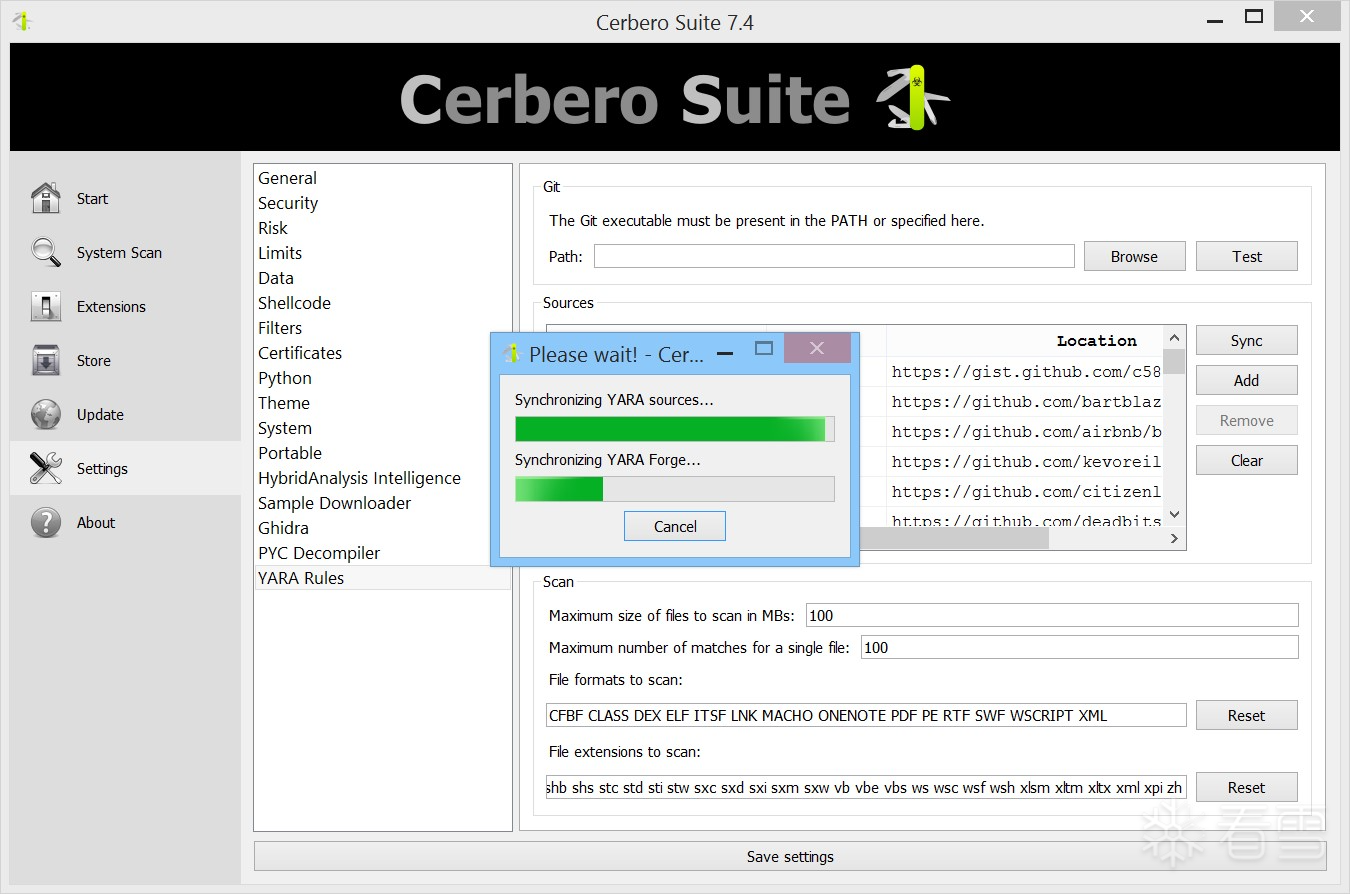Click the file extensions to scan field

pyautogui.click(x=866, y=787)
